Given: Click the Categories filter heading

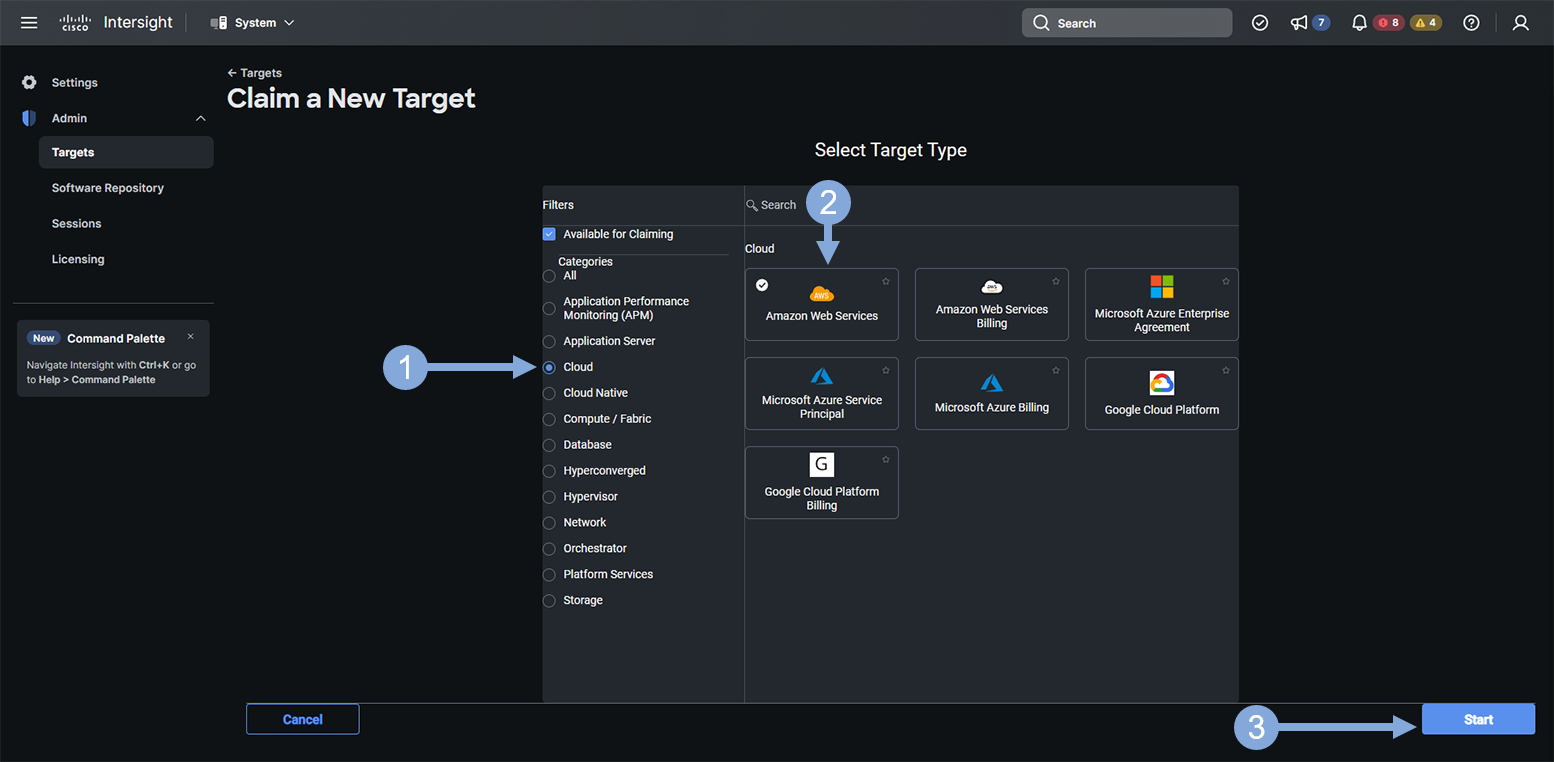Looking at the screenshot, I should [x=585, y=261].
